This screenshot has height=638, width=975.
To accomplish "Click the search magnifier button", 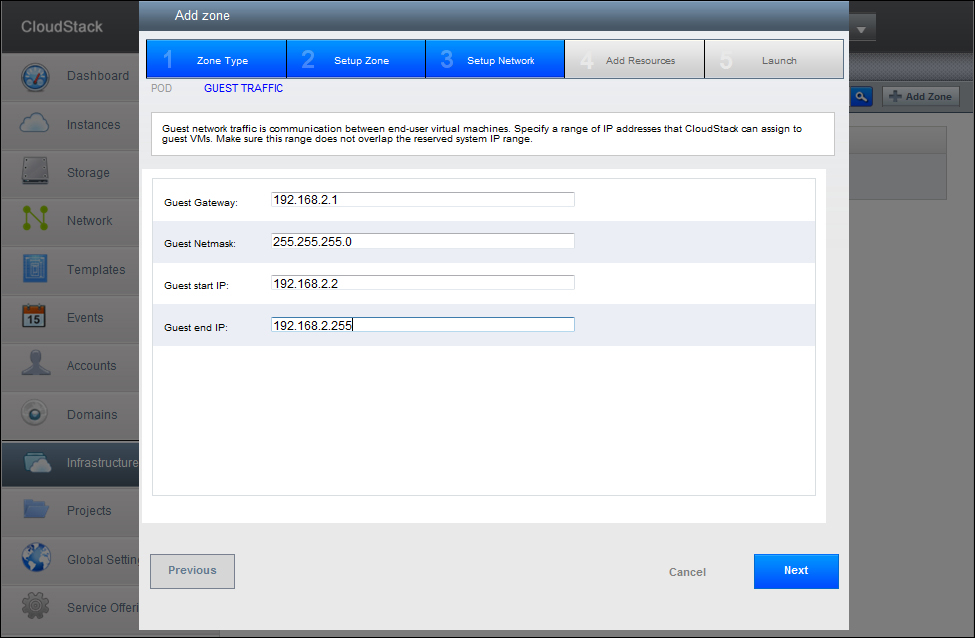I will coord(861,96).
